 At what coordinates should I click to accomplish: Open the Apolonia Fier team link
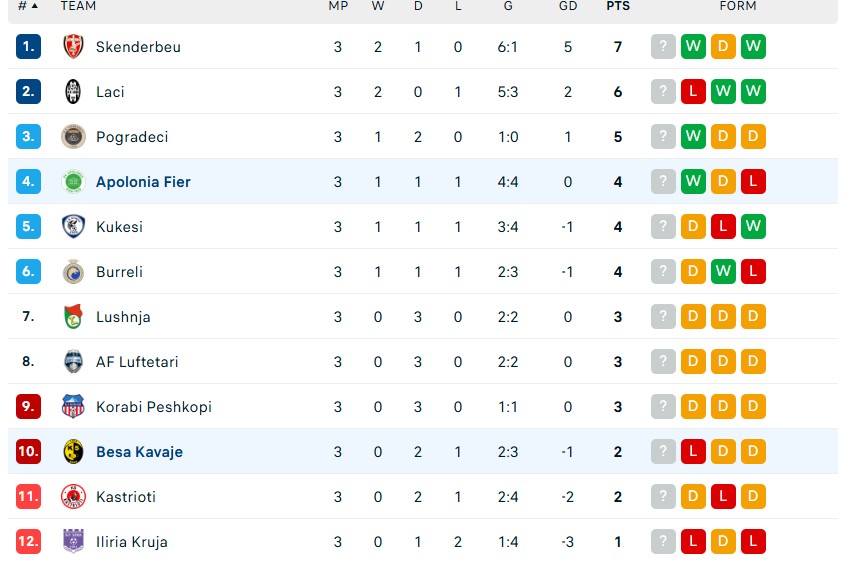(x=143, y=182)
